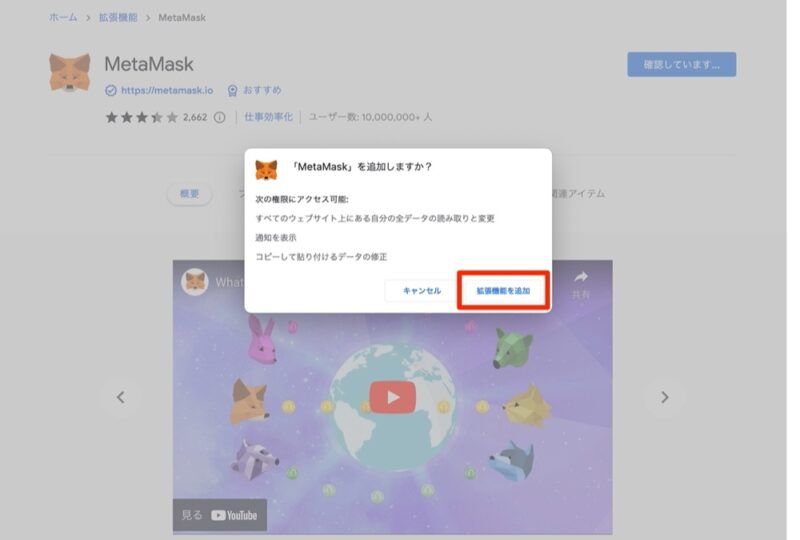Click 次の権限にアクセス可能: heading
This screenshot has width=800, height=540.
[x=302, y=199]
